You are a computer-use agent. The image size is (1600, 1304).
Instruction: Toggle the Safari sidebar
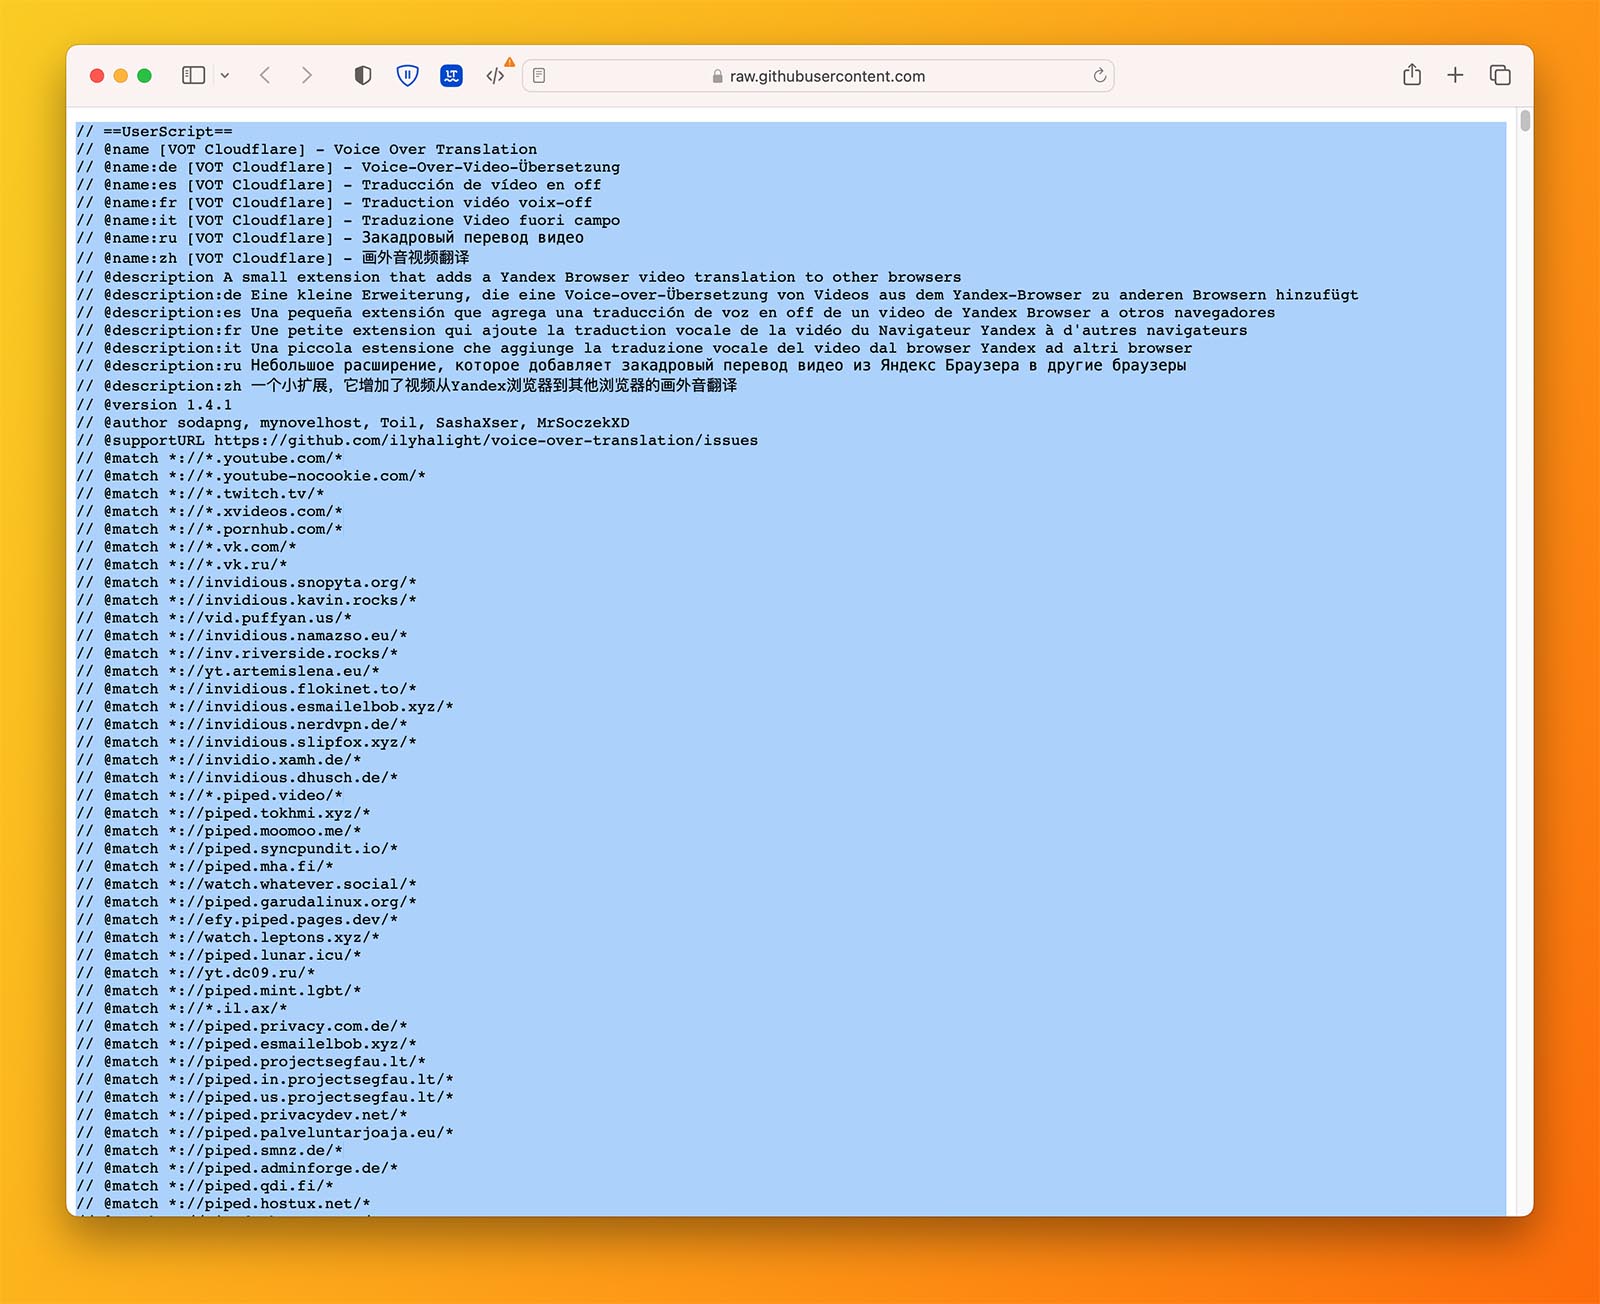[194, 75]
